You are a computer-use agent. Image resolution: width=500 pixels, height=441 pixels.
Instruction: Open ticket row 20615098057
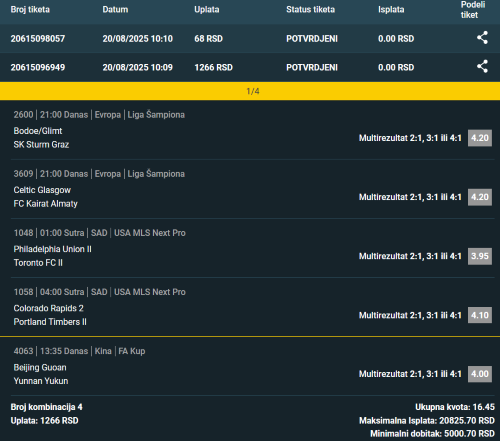(x=250, y=38)
